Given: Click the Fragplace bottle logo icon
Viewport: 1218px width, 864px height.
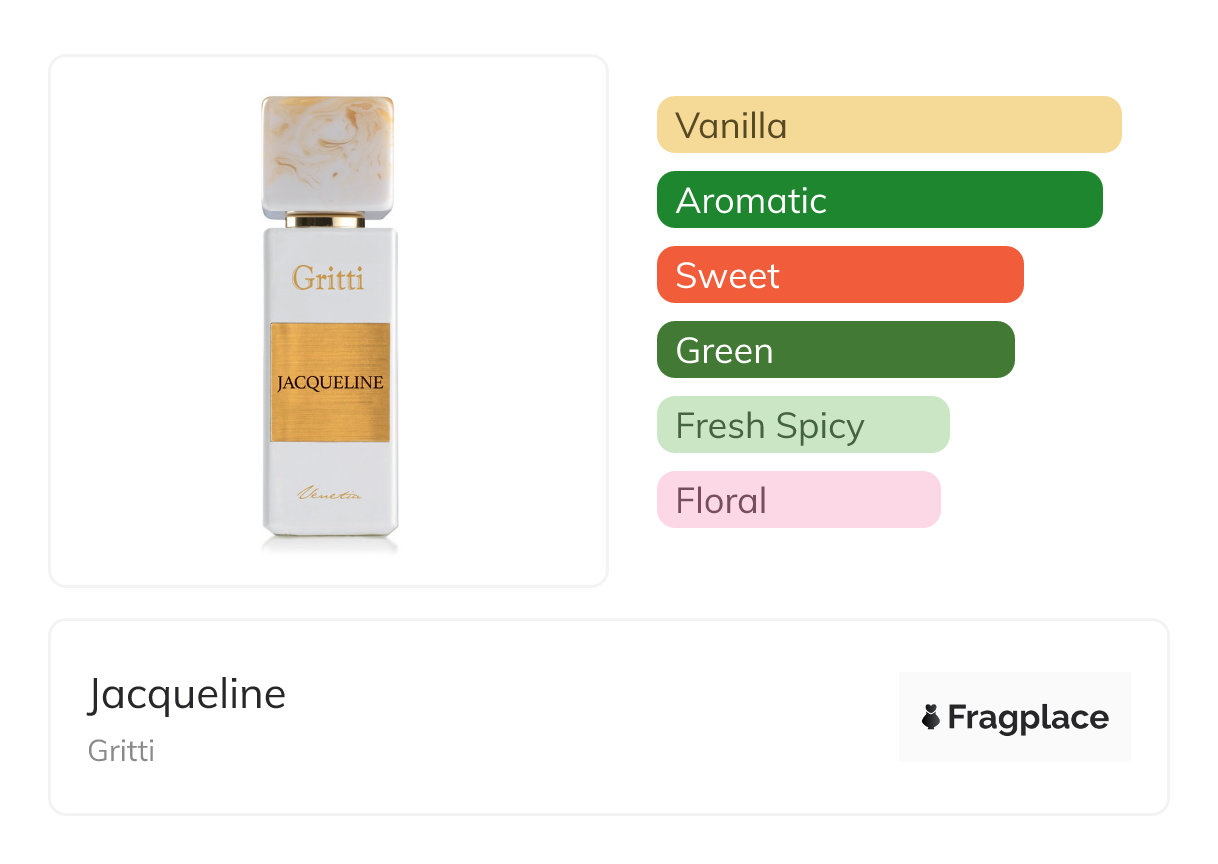Looking at the screenshot, I should tap(931, 717).
